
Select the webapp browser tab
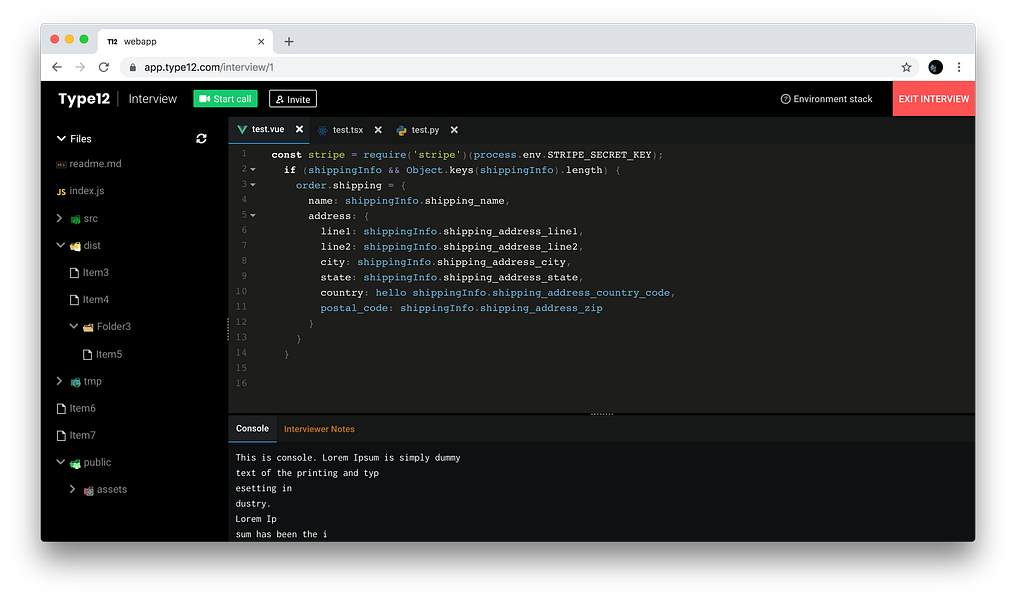[186, 41]
